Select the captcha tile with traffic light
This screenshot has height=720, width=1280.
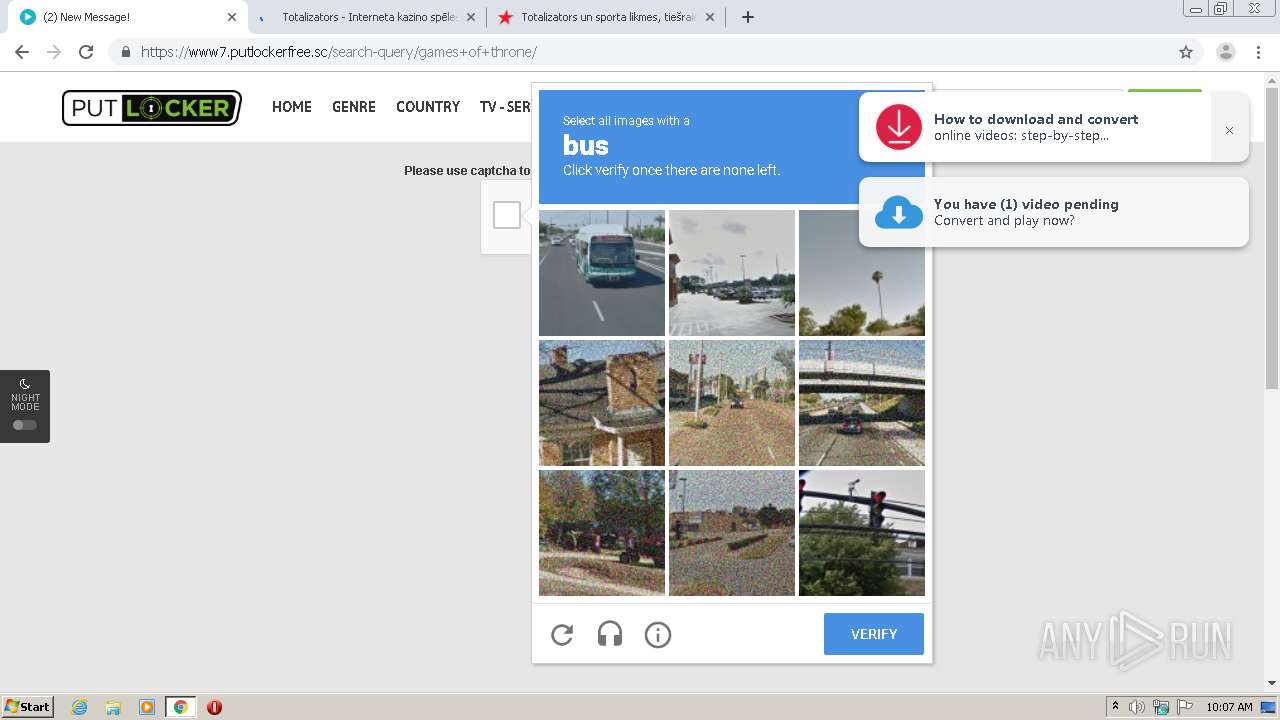coord(862,533)
